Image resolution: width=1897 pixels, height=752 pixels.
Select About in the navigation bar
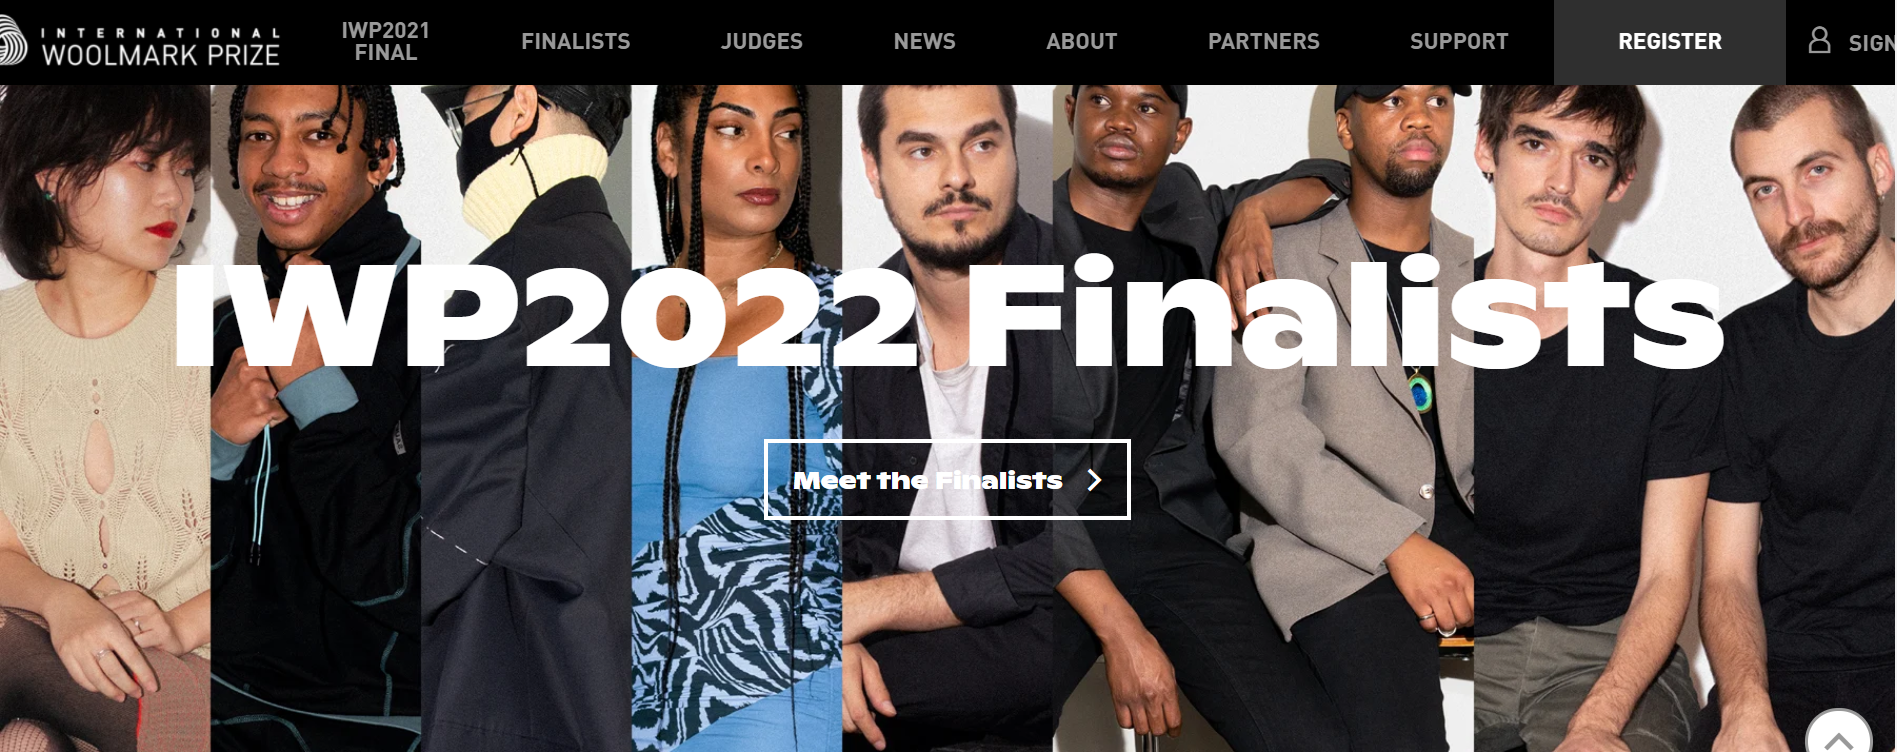[x=1082, y=42]
